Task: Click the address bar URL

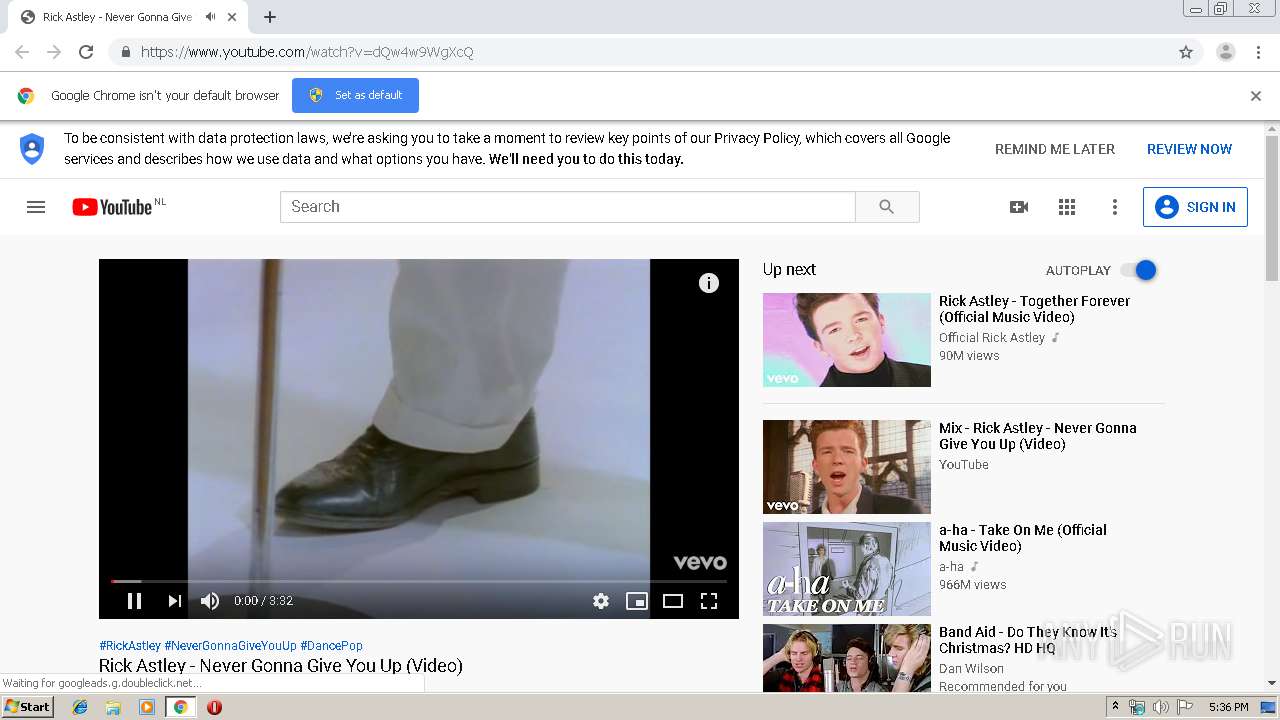Action: pos(307,52)
